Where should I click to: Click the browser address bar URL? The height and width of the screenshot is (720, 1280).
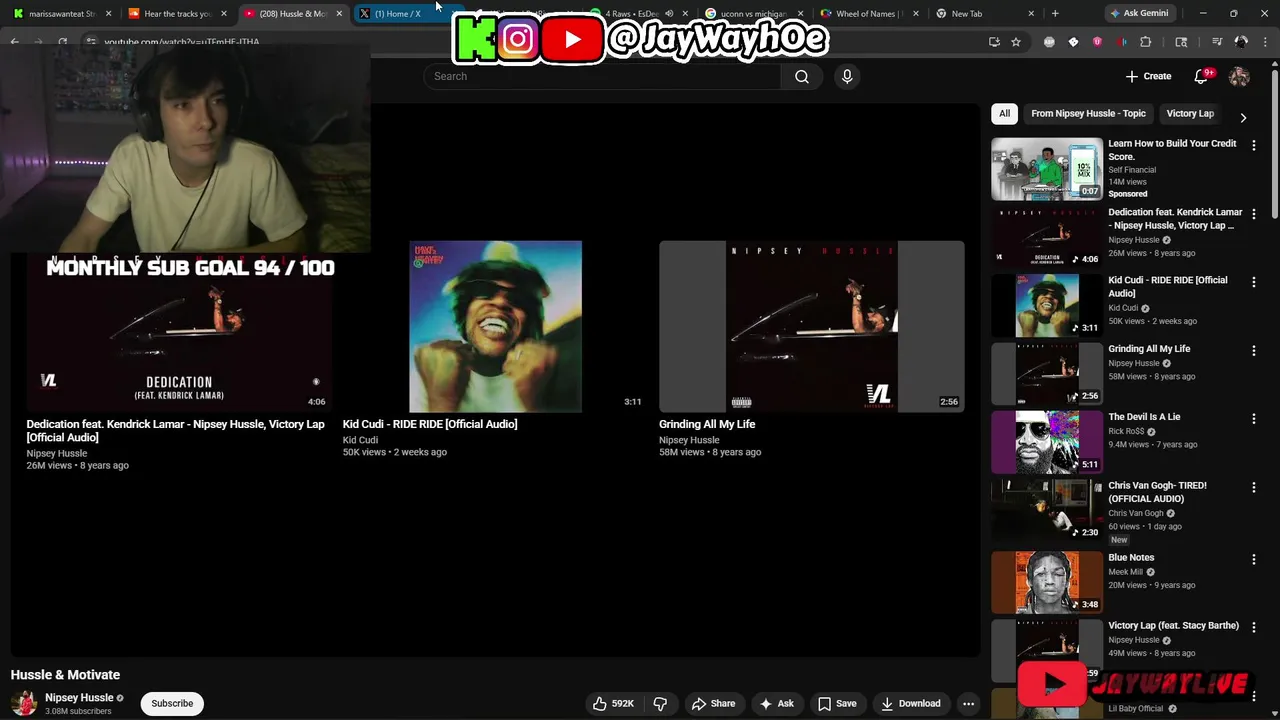(x=181, y=42)
